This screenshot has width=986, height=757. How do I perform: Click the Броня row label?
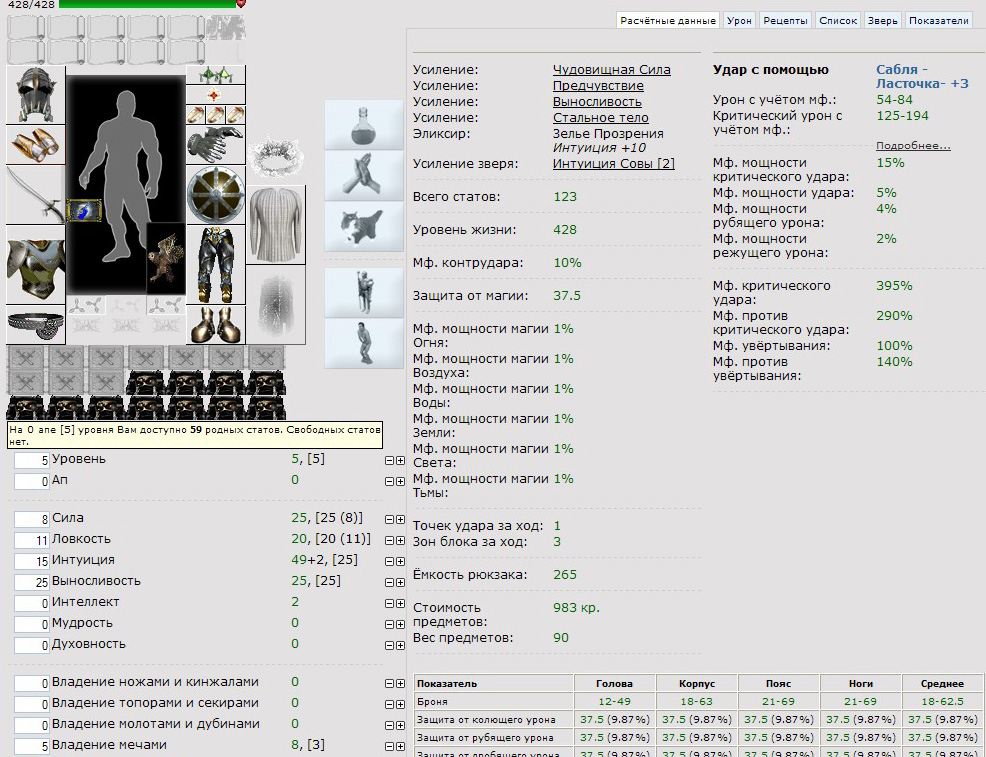[494, 702]
